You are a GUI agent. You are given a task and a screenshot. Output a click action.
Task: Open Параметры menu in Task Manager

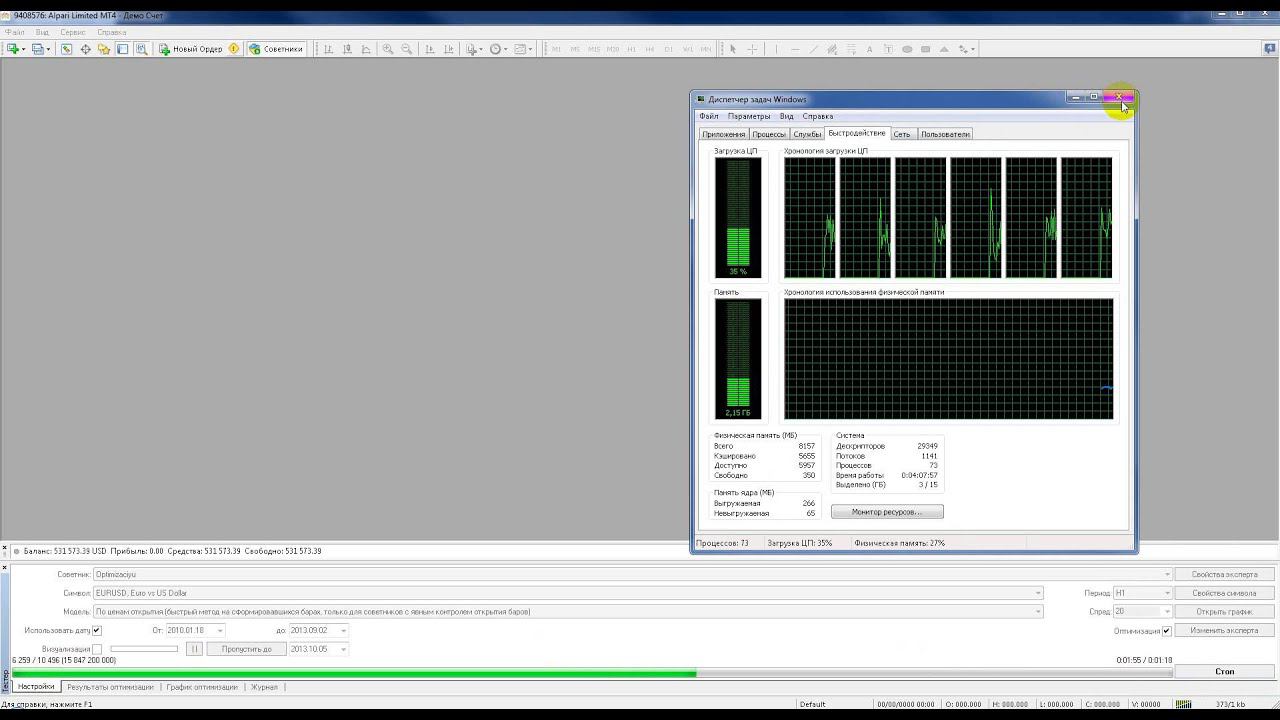749,116
